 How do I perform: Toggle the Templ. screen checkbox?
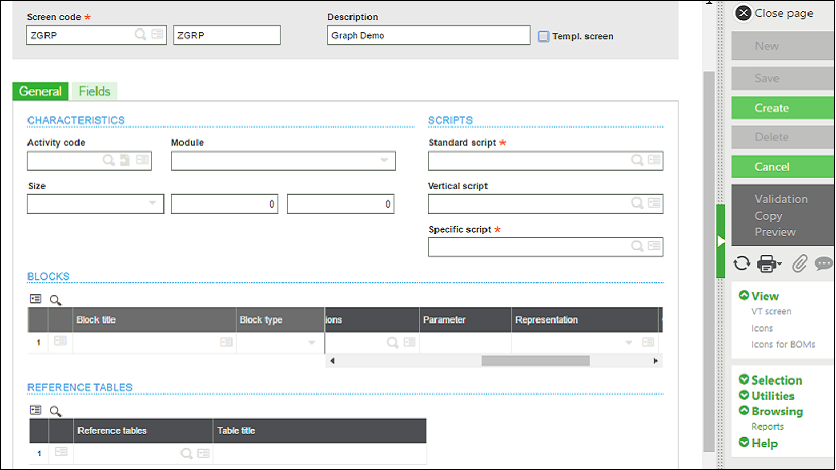click(543, 36)
